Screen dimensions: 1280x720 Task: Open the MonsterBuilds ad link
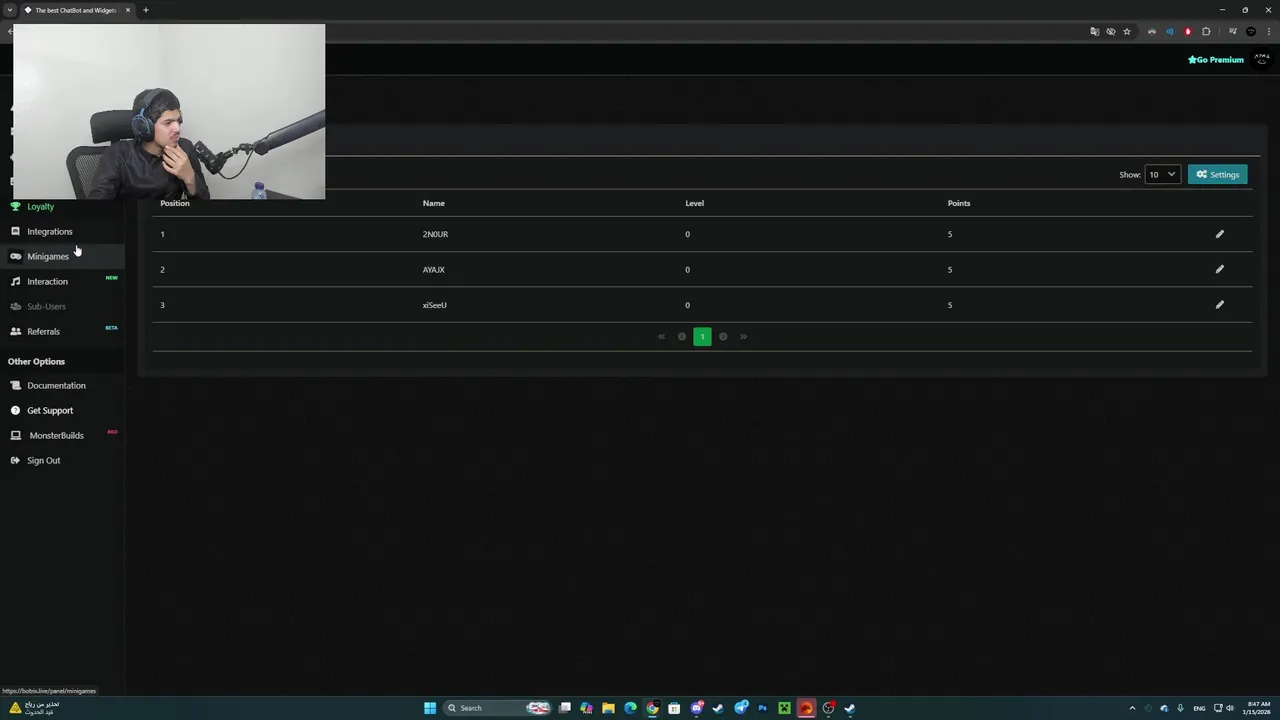(56, 435)
